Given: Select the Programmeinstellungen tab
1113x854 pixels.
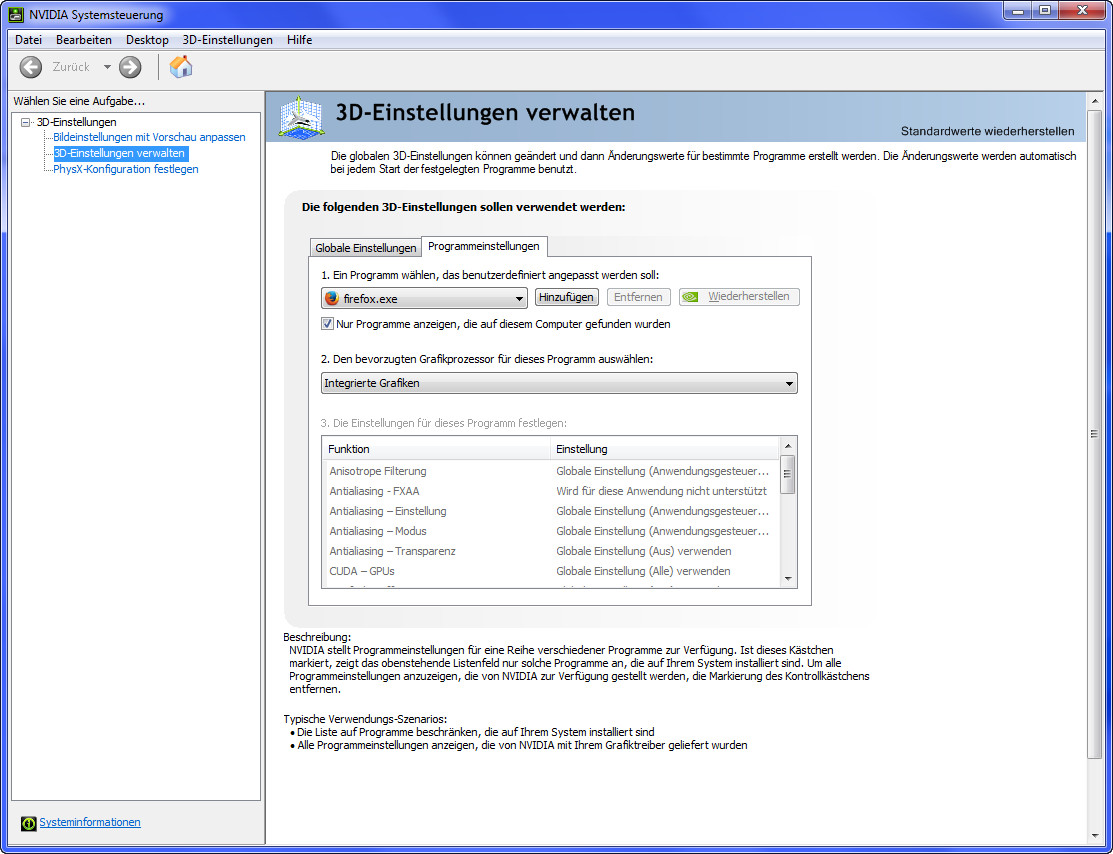Looking at the screenshot, I should point(484,246).
